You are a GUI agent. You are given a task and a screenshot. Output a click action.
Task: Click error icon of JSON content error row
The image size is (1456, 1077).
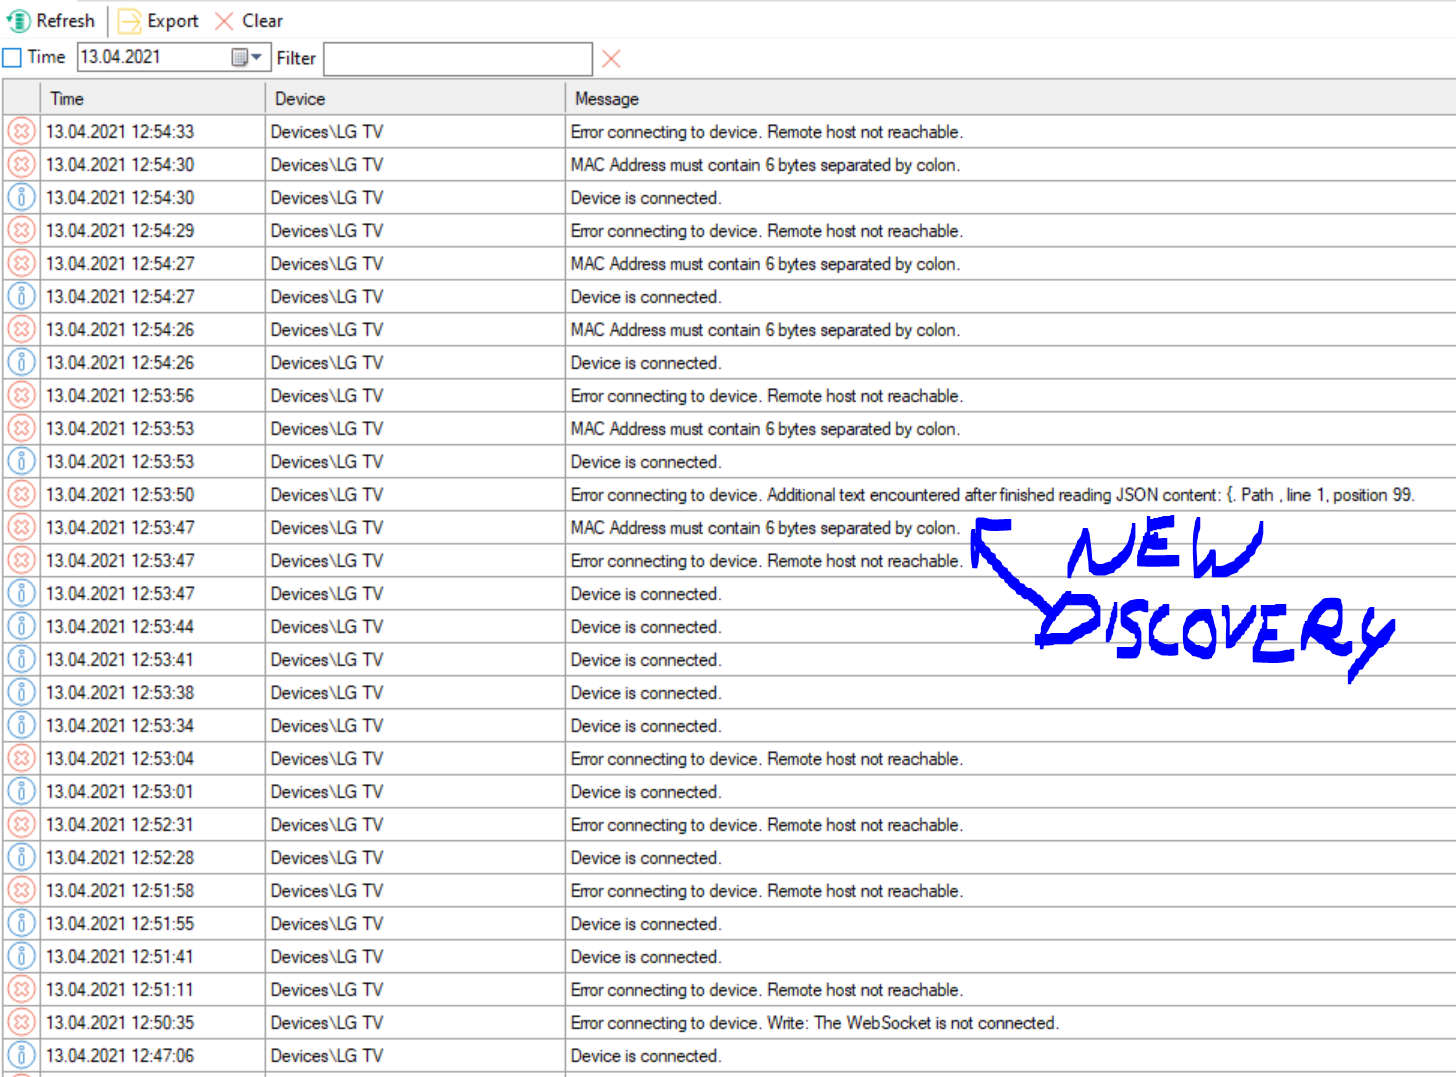tap(21, 495)
